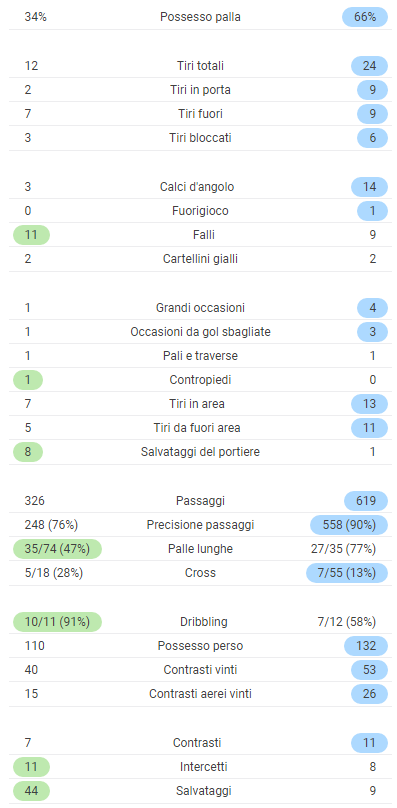Select the Calci d'angolo value 14
This screenshot has width=397, height=808.
click(369, 187)
